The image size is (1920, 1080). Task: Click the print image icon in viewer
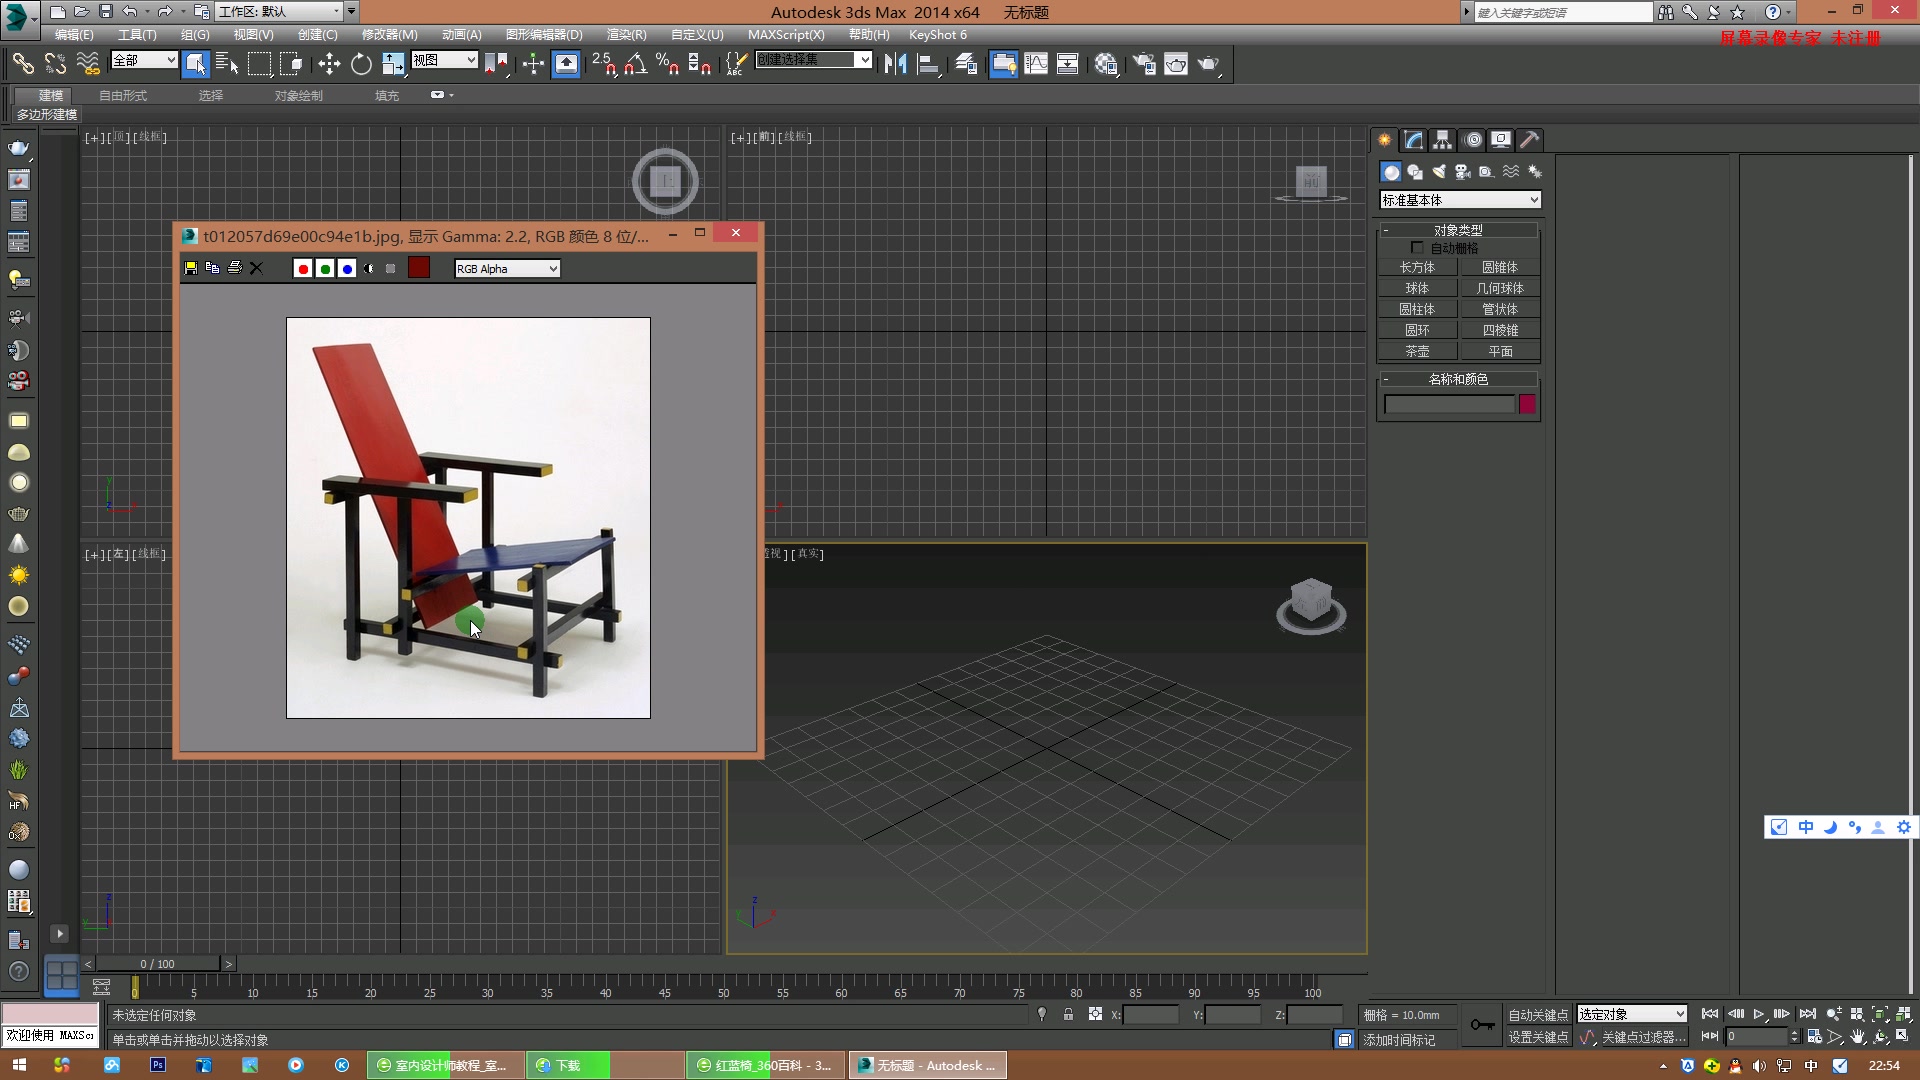(x=235, y=268)
